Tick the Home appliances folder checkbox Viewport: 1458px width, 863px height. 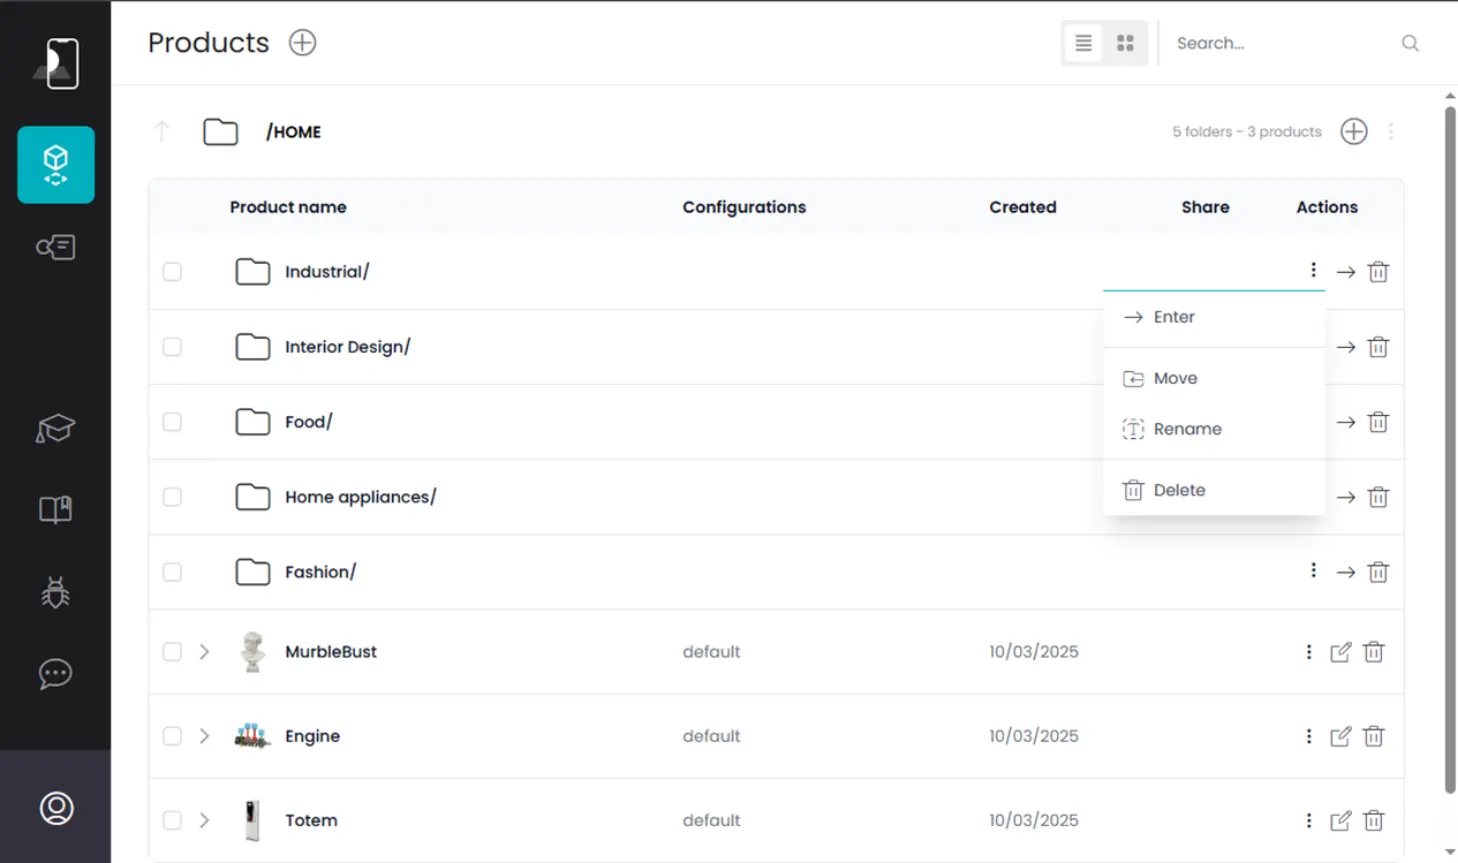(172, 497)
